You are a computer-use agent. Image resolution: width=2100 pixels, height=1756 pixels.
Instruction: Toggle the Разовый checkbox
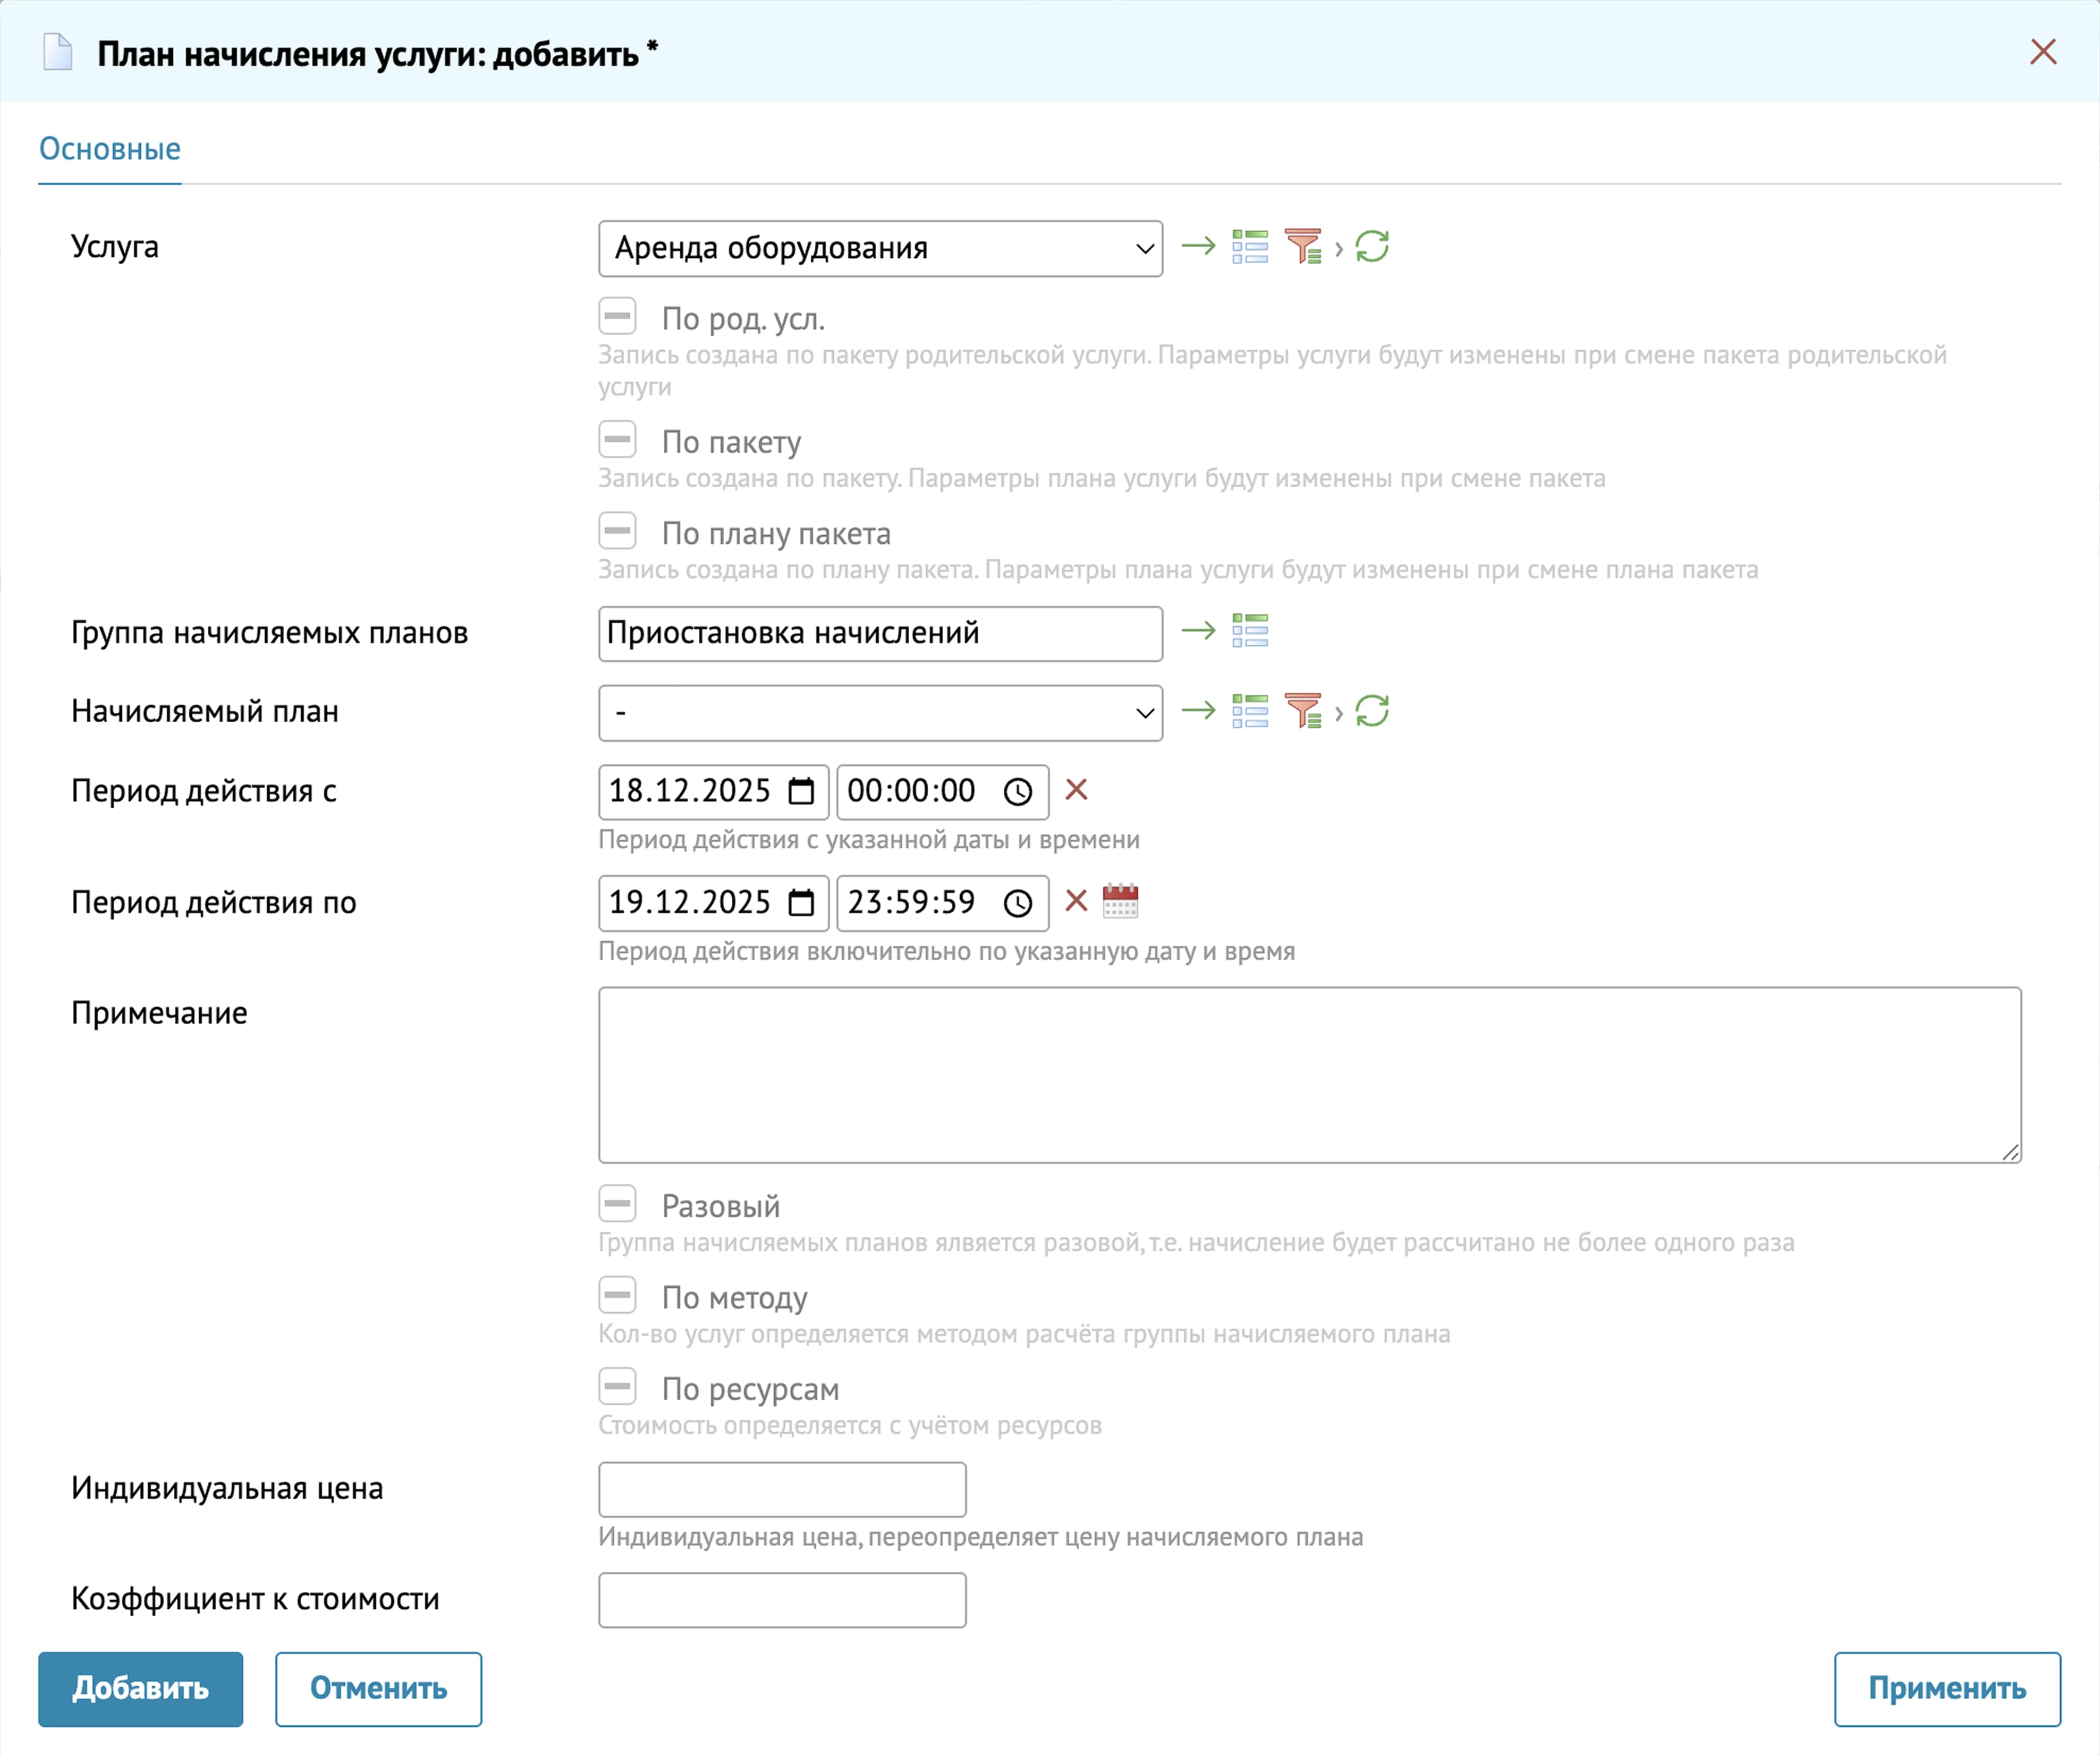coord(618,1204)
